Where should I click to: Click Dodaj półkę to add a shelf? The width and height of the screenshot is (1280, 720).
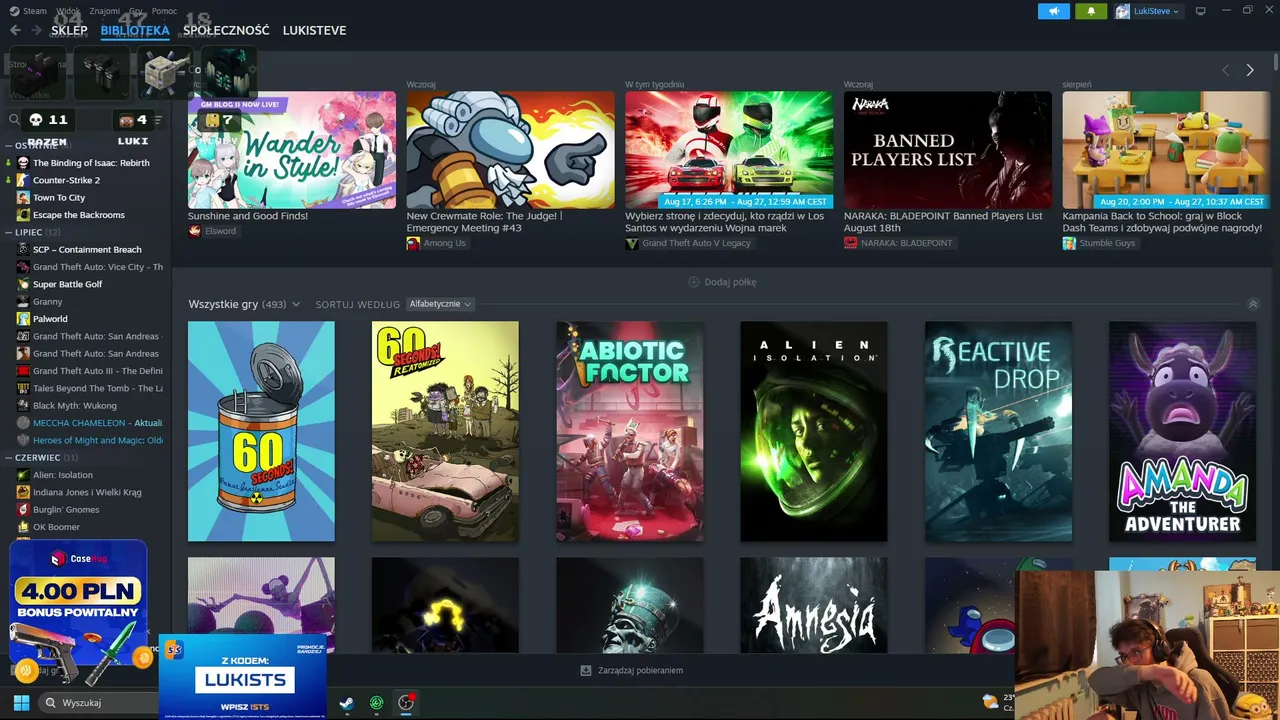coord(722,282)
